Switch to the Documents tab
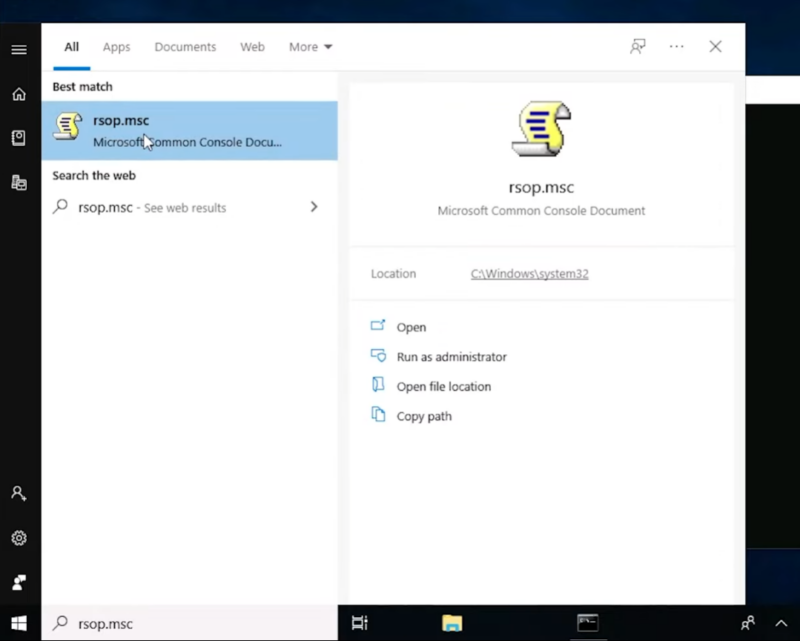This screenshot has width=800, height=641. [x=185, y=47]
